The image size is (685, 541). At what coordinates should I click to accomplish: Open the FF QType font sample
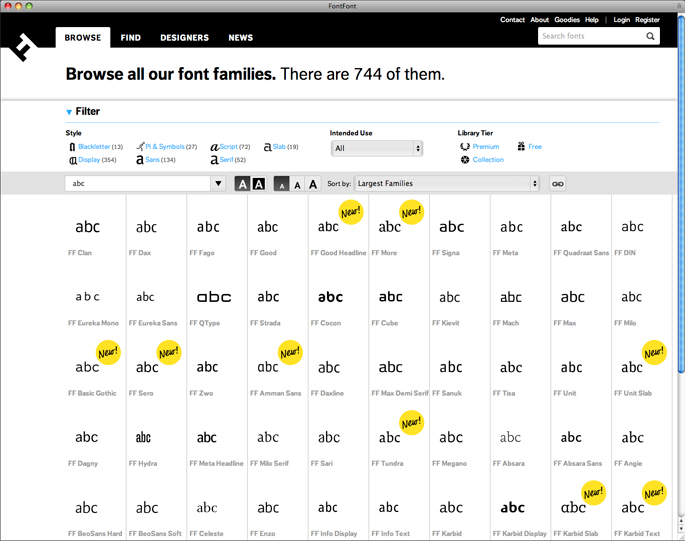[214, 298]
